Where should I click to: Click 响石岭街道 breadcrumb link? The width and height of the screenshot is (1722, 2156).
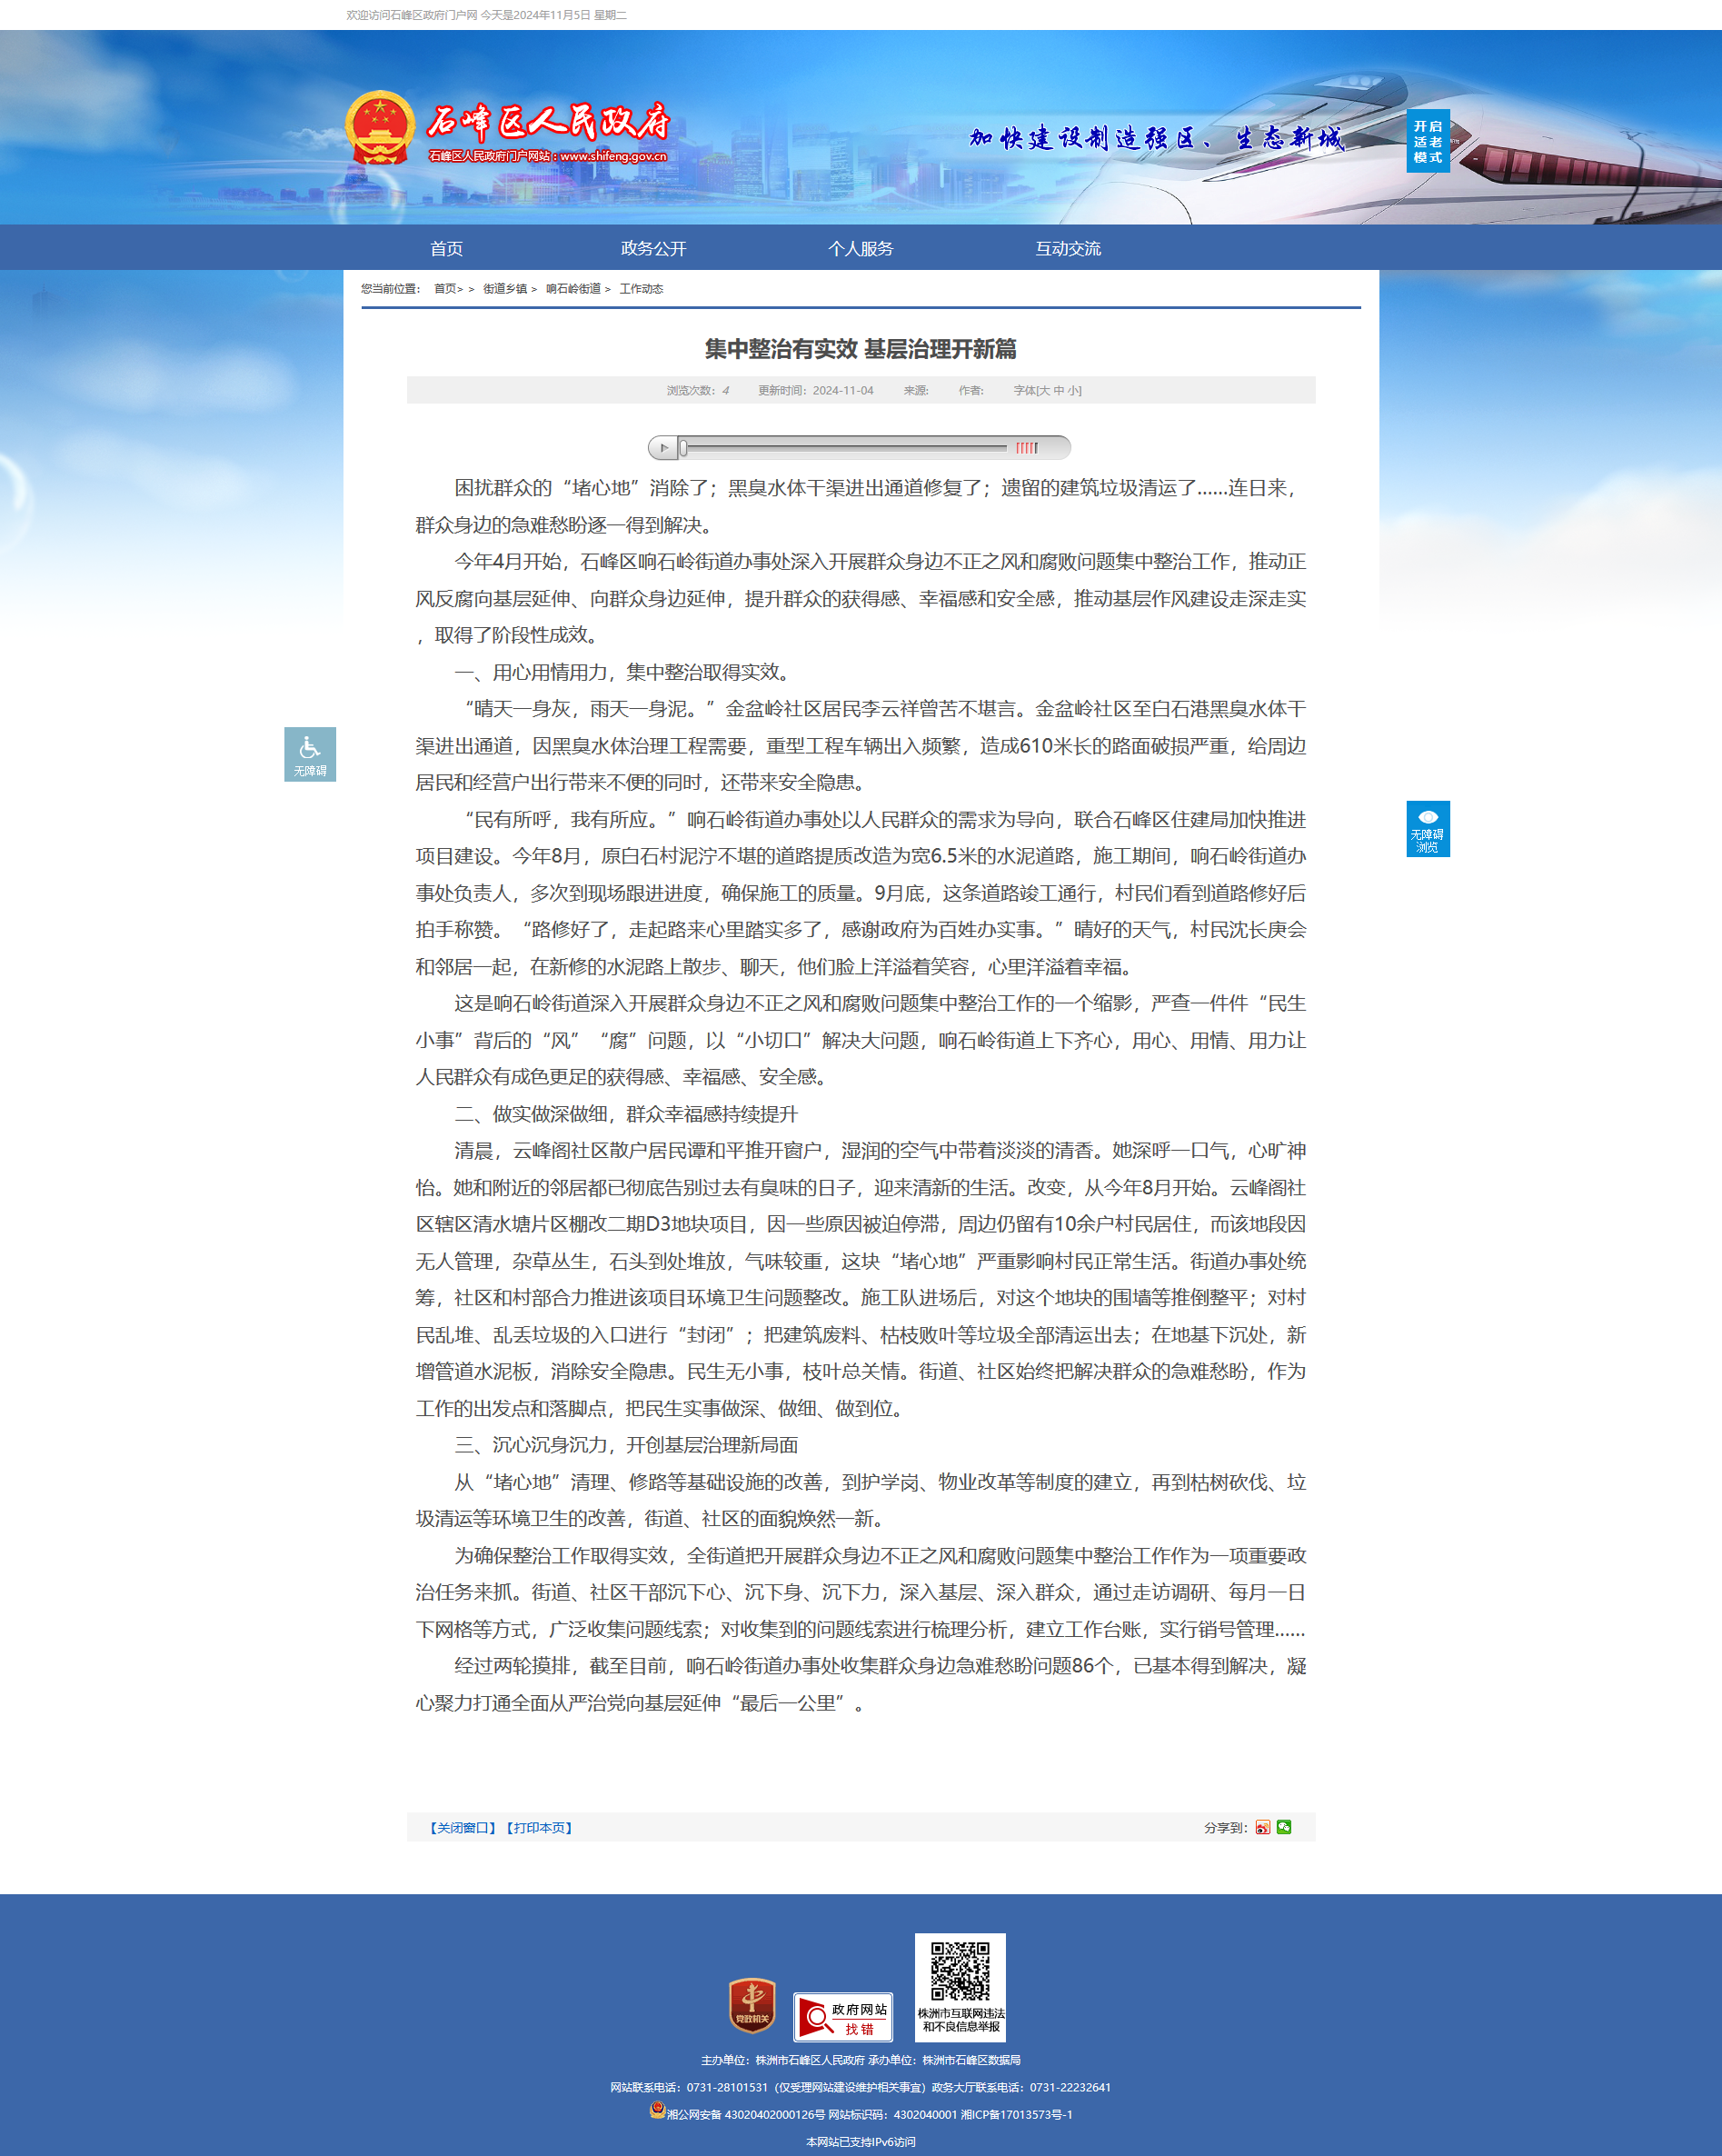tap(573, 289)
